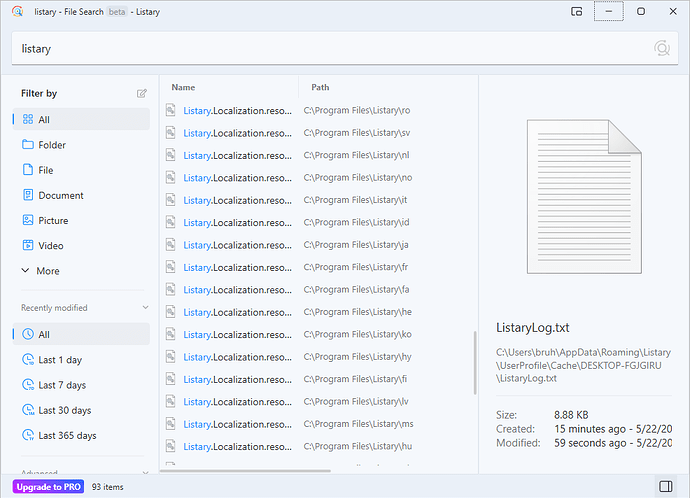Click file icon of Listary\id row
This screenshot has width=690, height=498.
pyautogui.click(x=170, y=222)
